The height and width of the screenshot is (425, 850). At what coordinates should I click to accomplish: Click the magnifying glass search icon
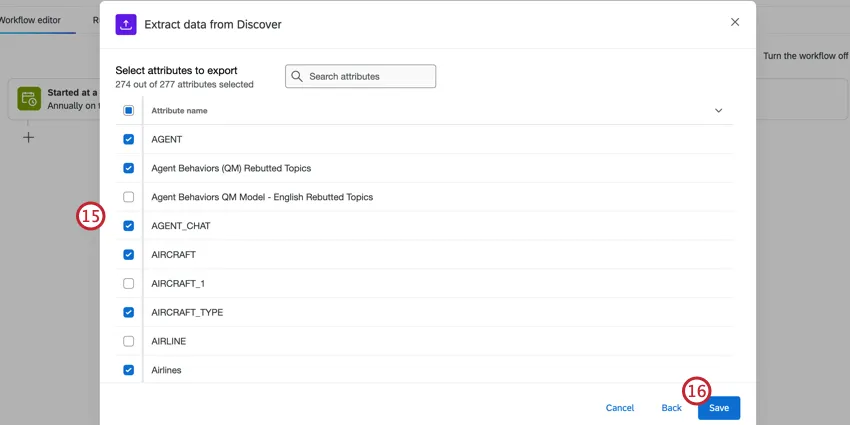pyautogui.click(x=297, y=76)
